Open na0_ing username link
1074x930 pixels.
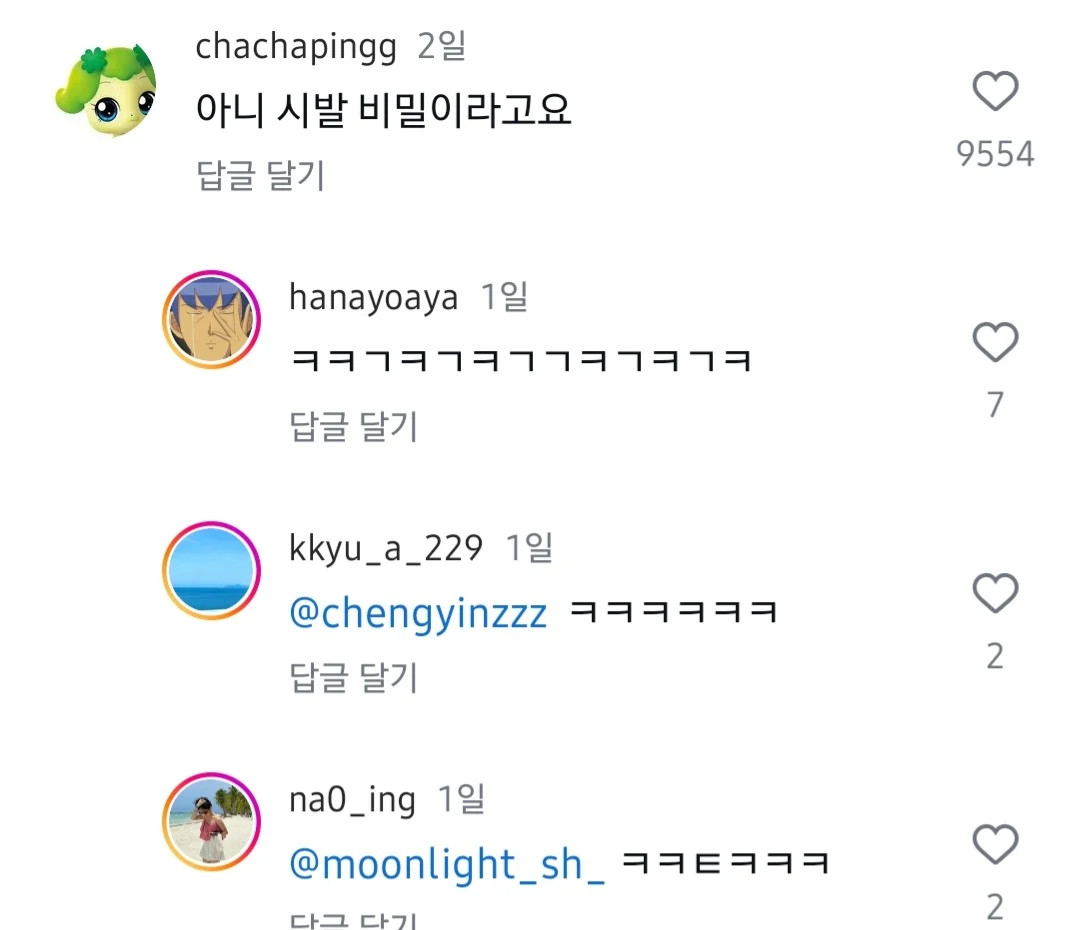[x=351, y=799]
